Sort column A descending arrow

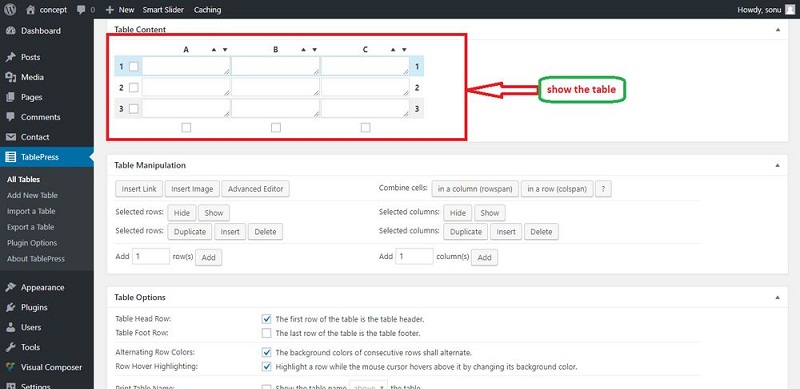[225, 50]
